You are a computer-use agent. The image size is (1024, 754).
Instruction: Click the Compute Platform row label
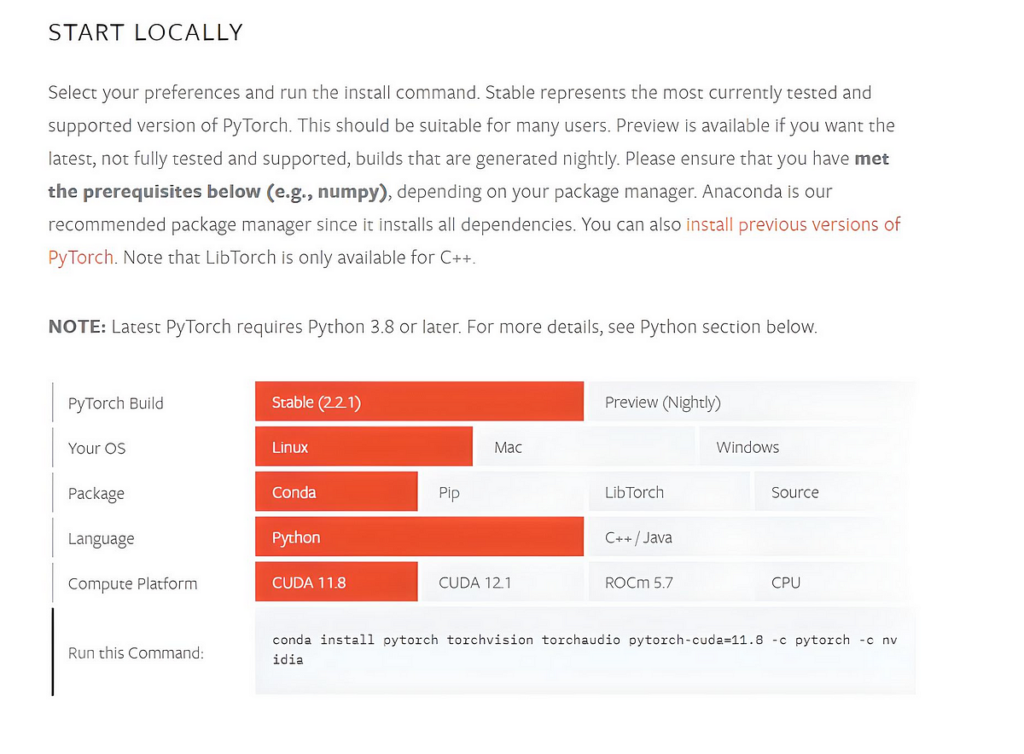tap(132, 583)
